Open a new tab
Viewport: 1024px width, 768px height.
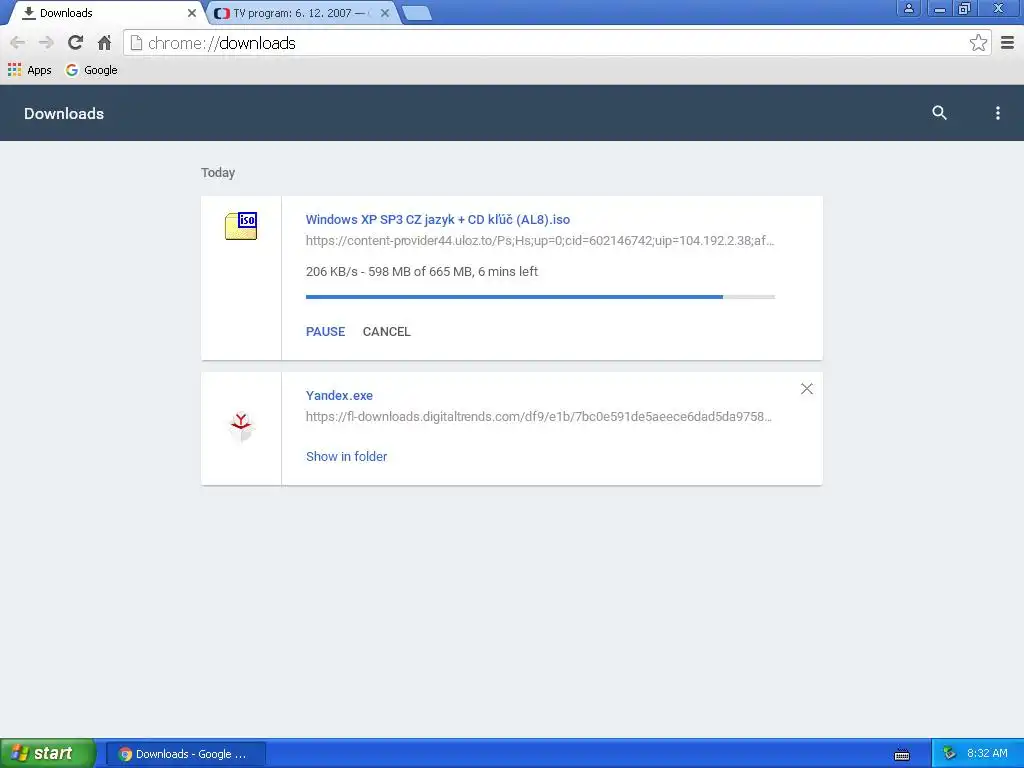[416, 13]
